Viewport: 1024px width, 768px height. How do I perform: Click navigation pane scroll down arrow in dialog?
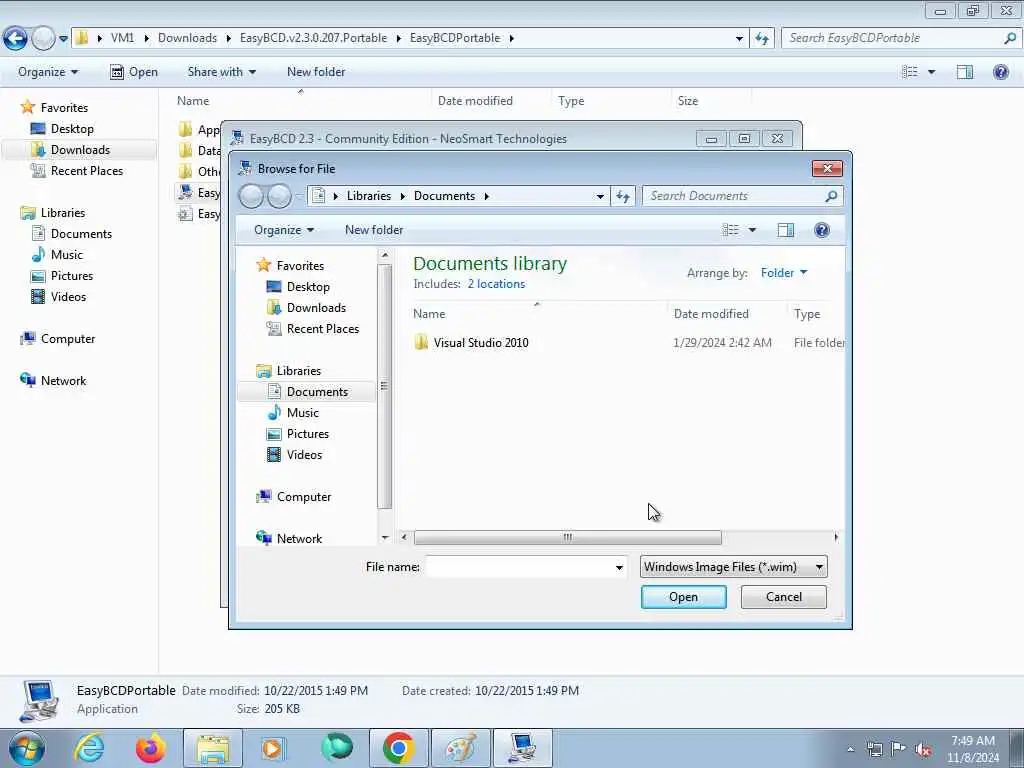pos(385,537)
